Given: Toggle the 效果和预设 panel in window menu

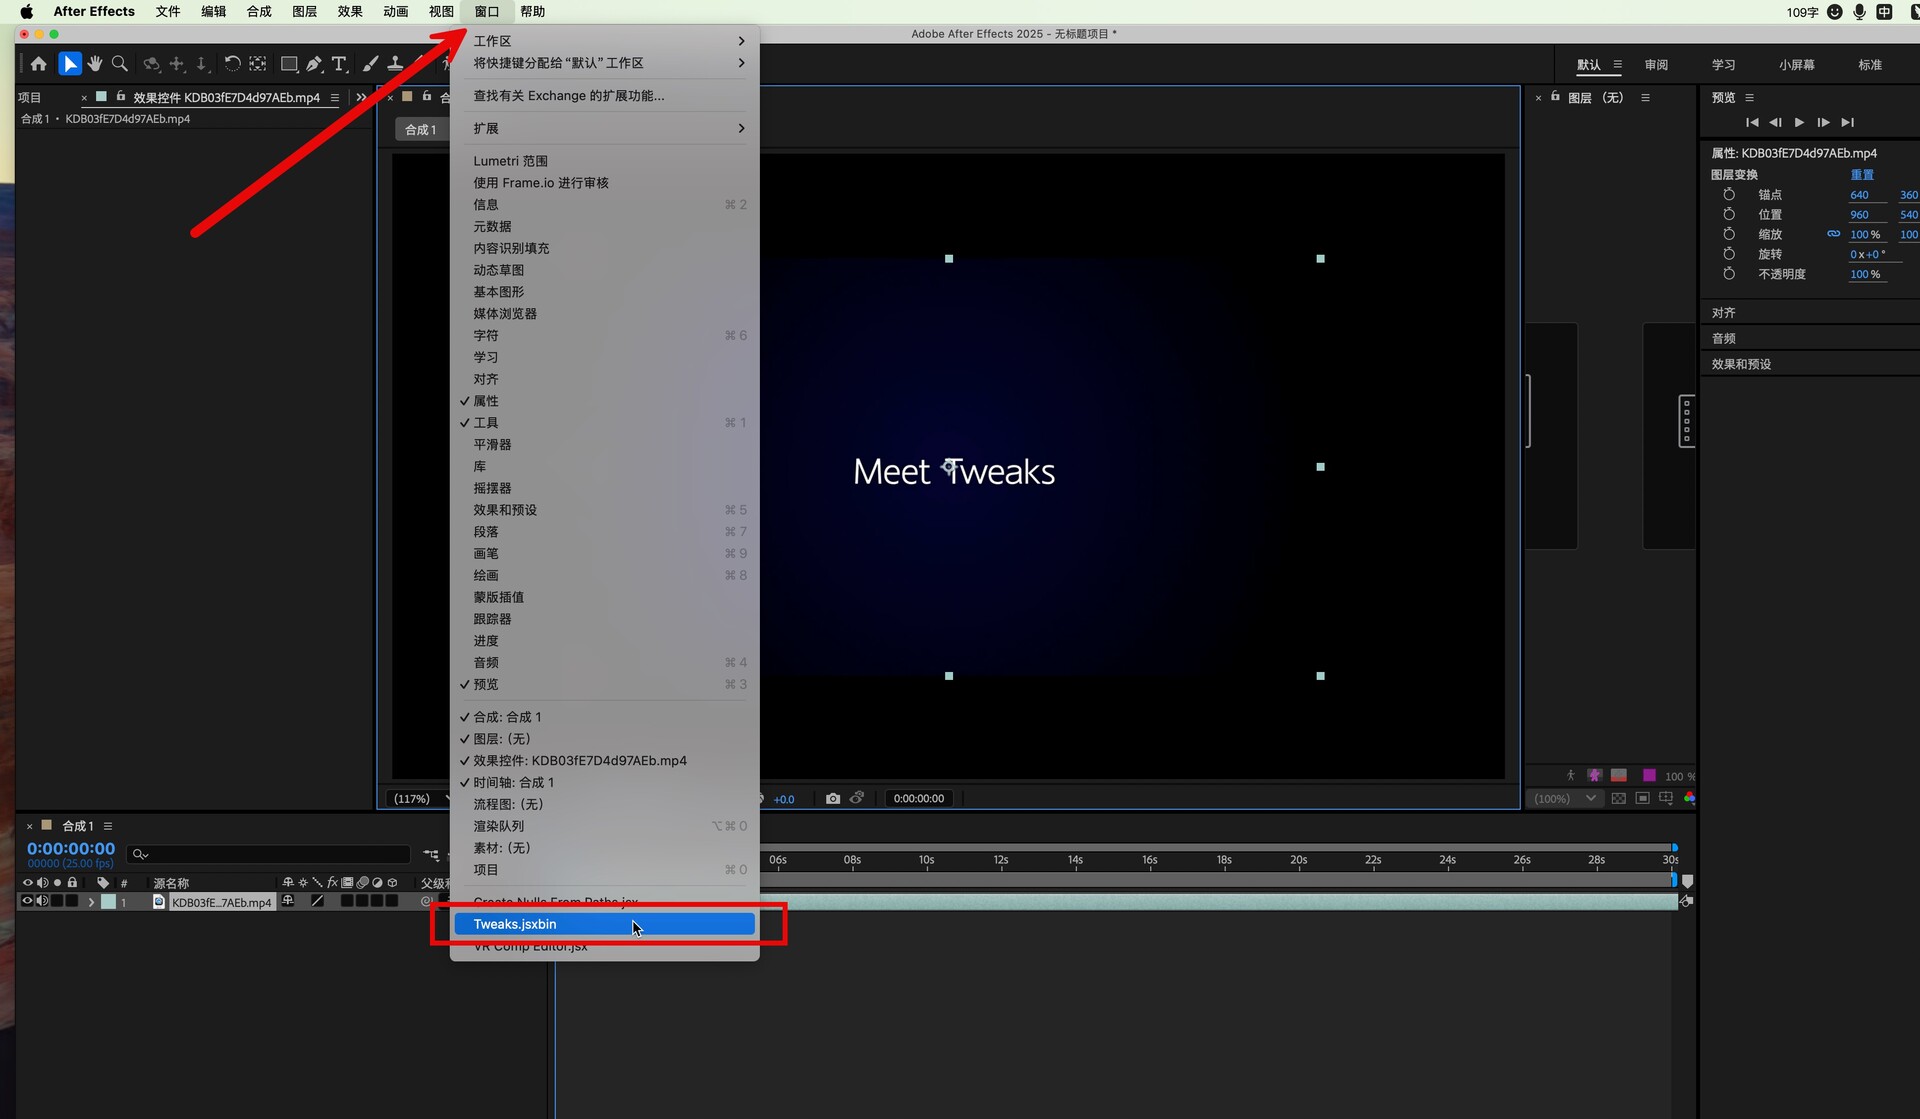Looking at the screenshot, I should [x=505, y=510].
